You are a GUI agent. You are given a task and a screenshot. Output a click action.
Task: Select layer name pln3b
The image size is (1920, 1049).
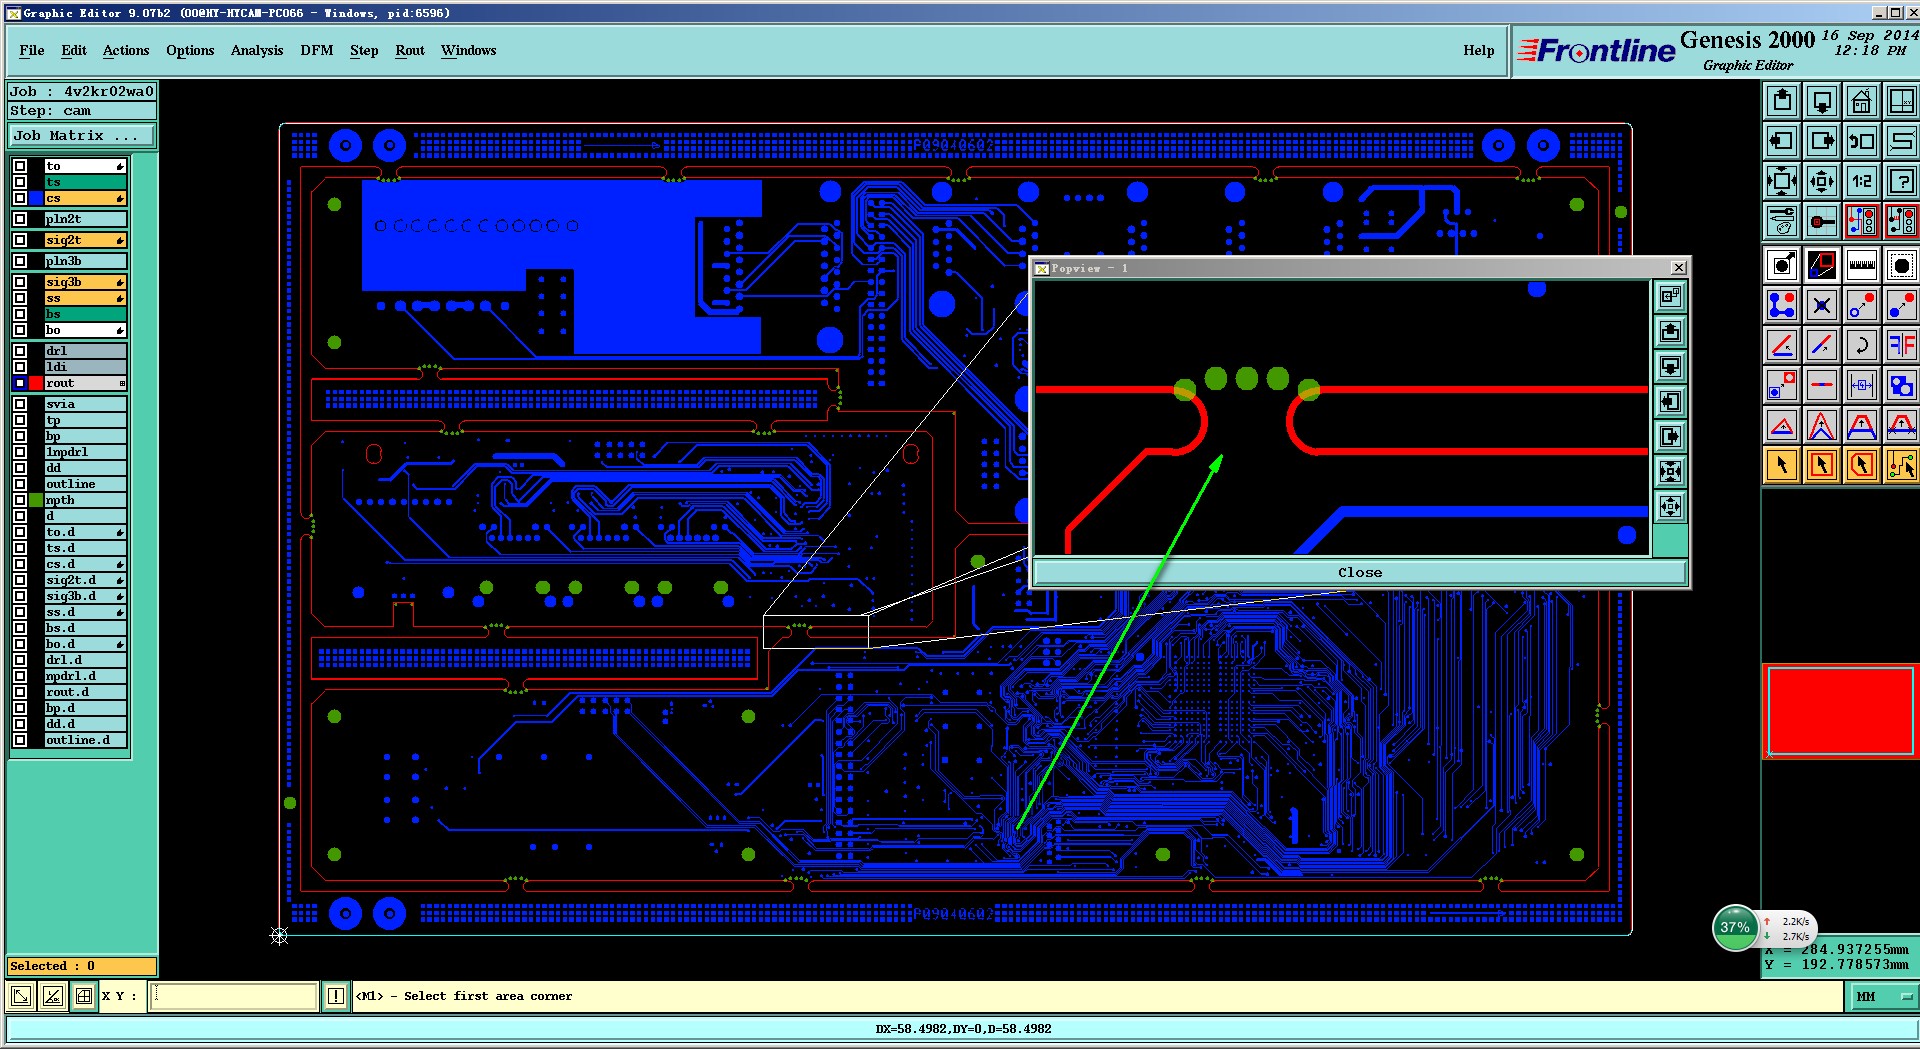tap(85, 261)
